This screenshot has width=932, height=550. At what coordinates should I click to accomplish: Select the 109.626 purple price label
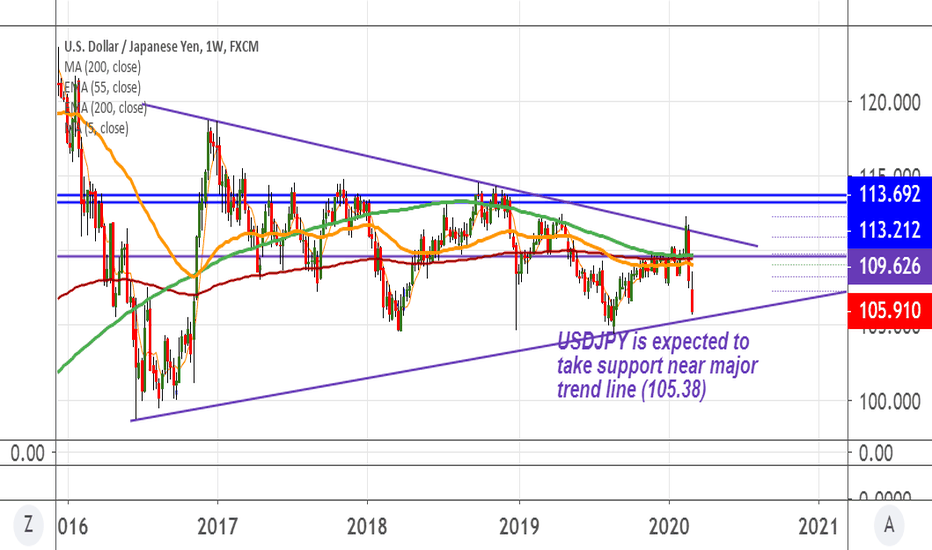coord(890,266)
